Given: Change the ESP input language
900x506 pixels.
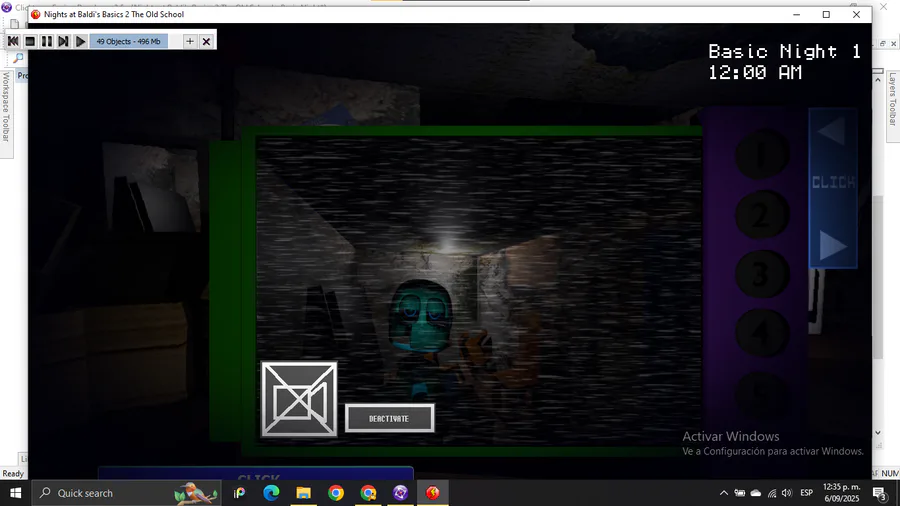Looking at the screenshot, I should point(806,493).
